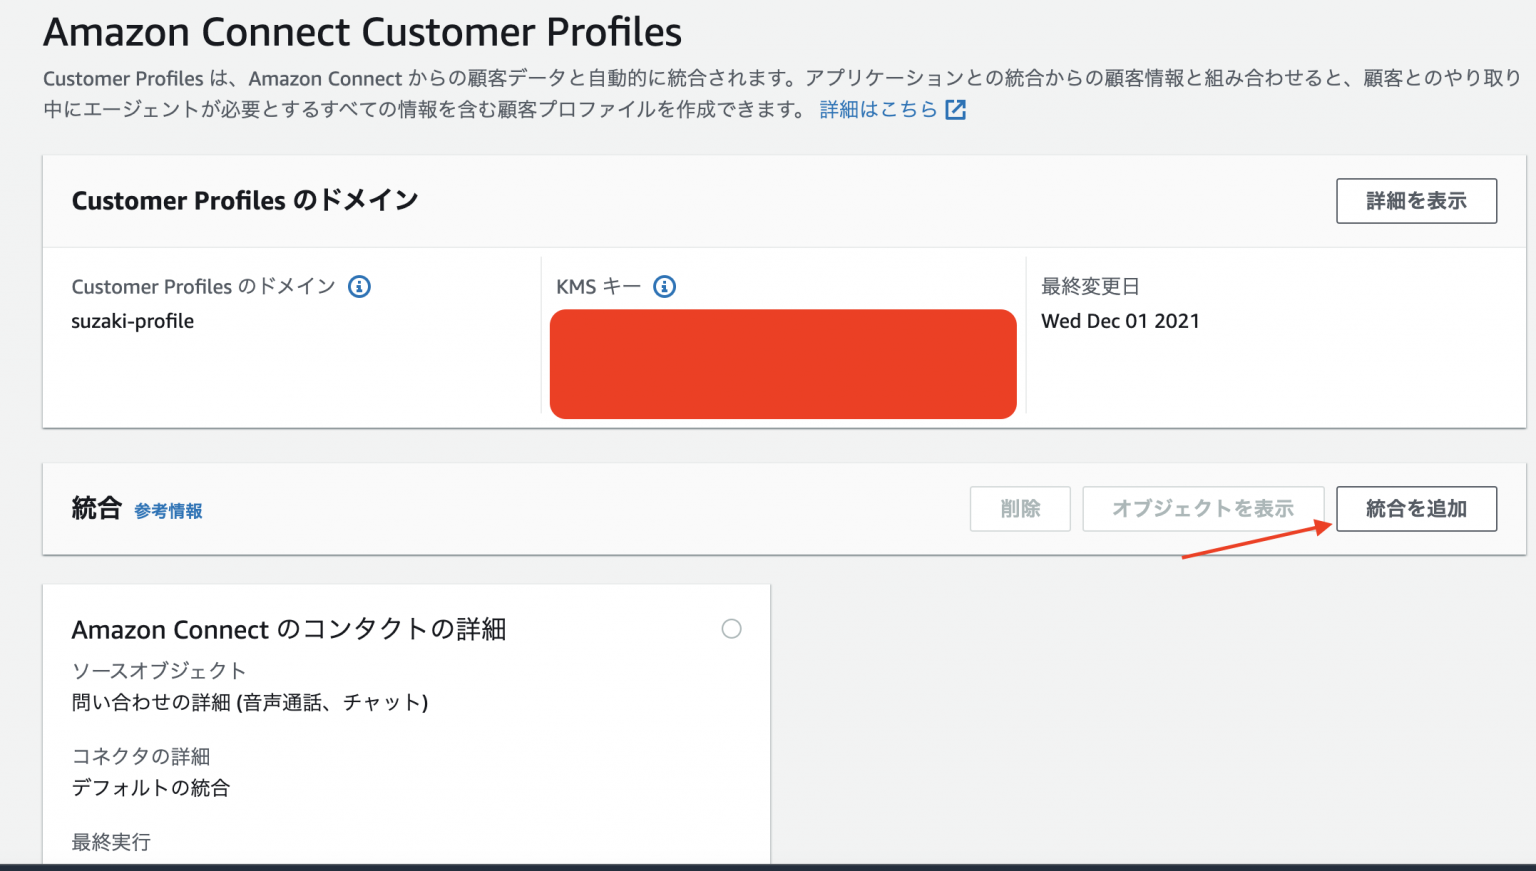Open the Customer Profiles ドメイン info tooltip
Viewport: 1536px width, 871px height.
click(359, 286)
